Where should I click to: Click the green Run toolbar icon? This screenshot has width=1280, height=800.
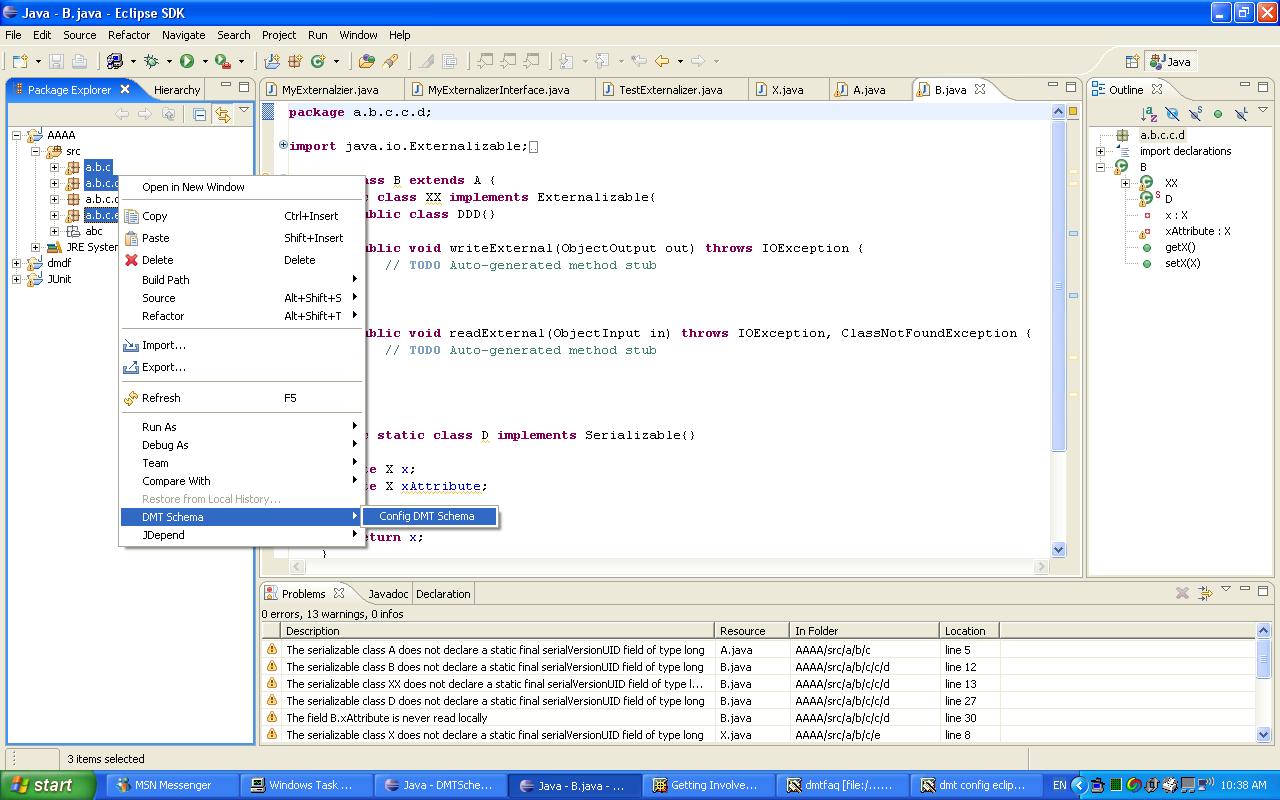pos(187,61)
